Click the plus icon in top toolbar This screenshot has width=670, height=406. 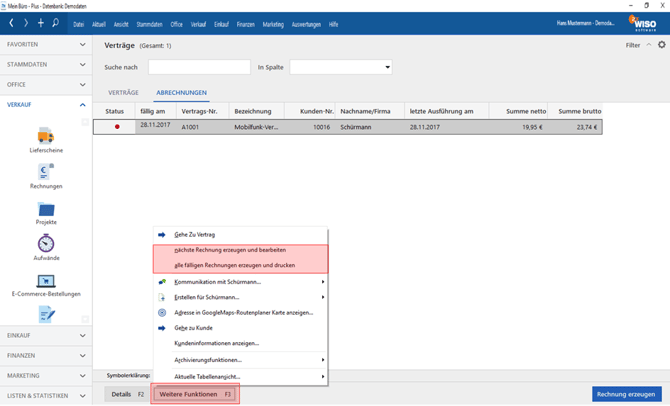click(x=41, y=23)
